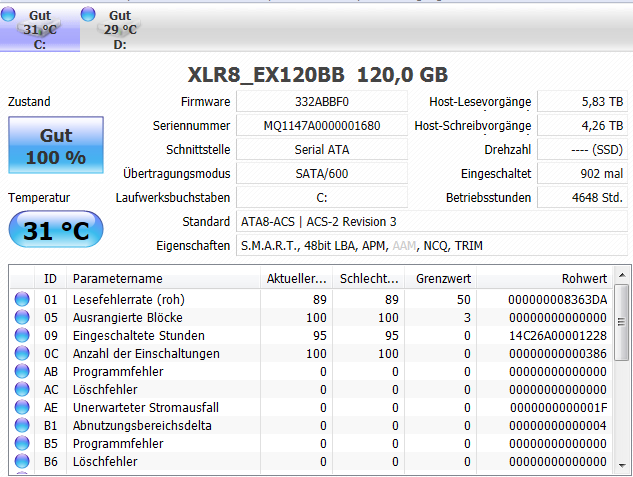Click the 31 °C temperature indicator
Screen dimensions: 633x477
pos(56,230)
